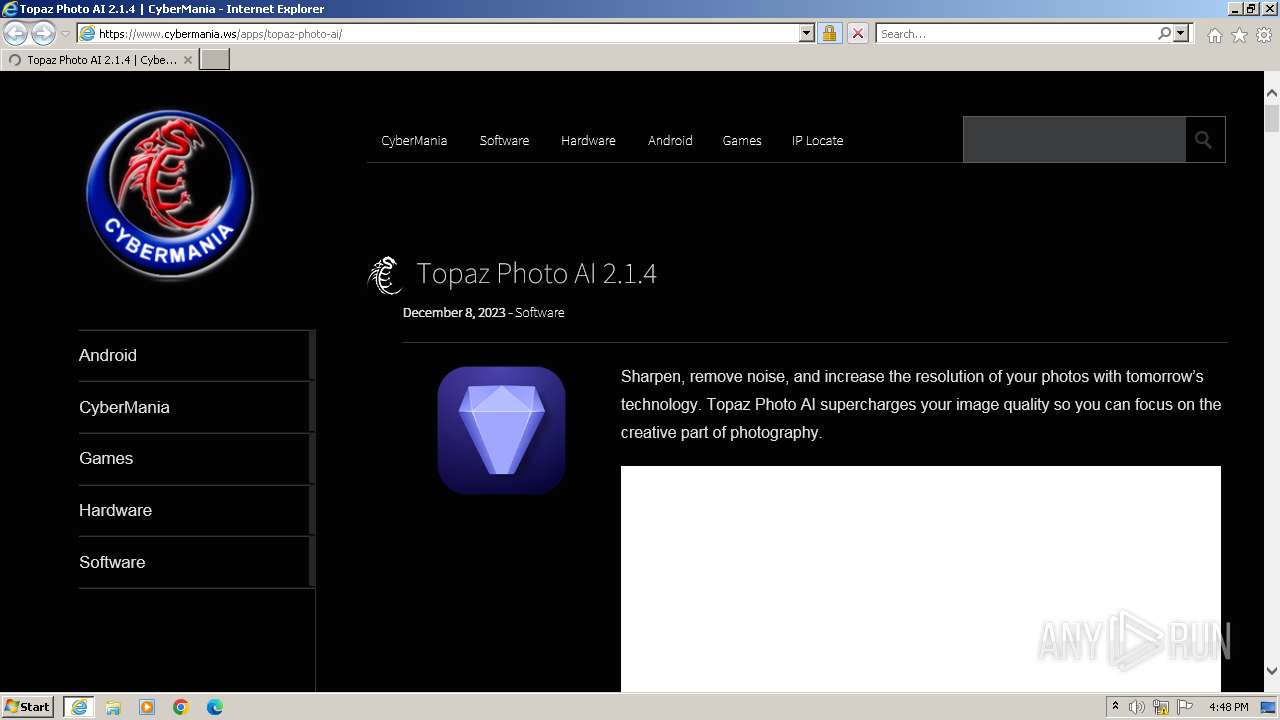Open CyberMania in top navigation
The height and width of the screenshot is (720, 1280).
pos(414,140)
